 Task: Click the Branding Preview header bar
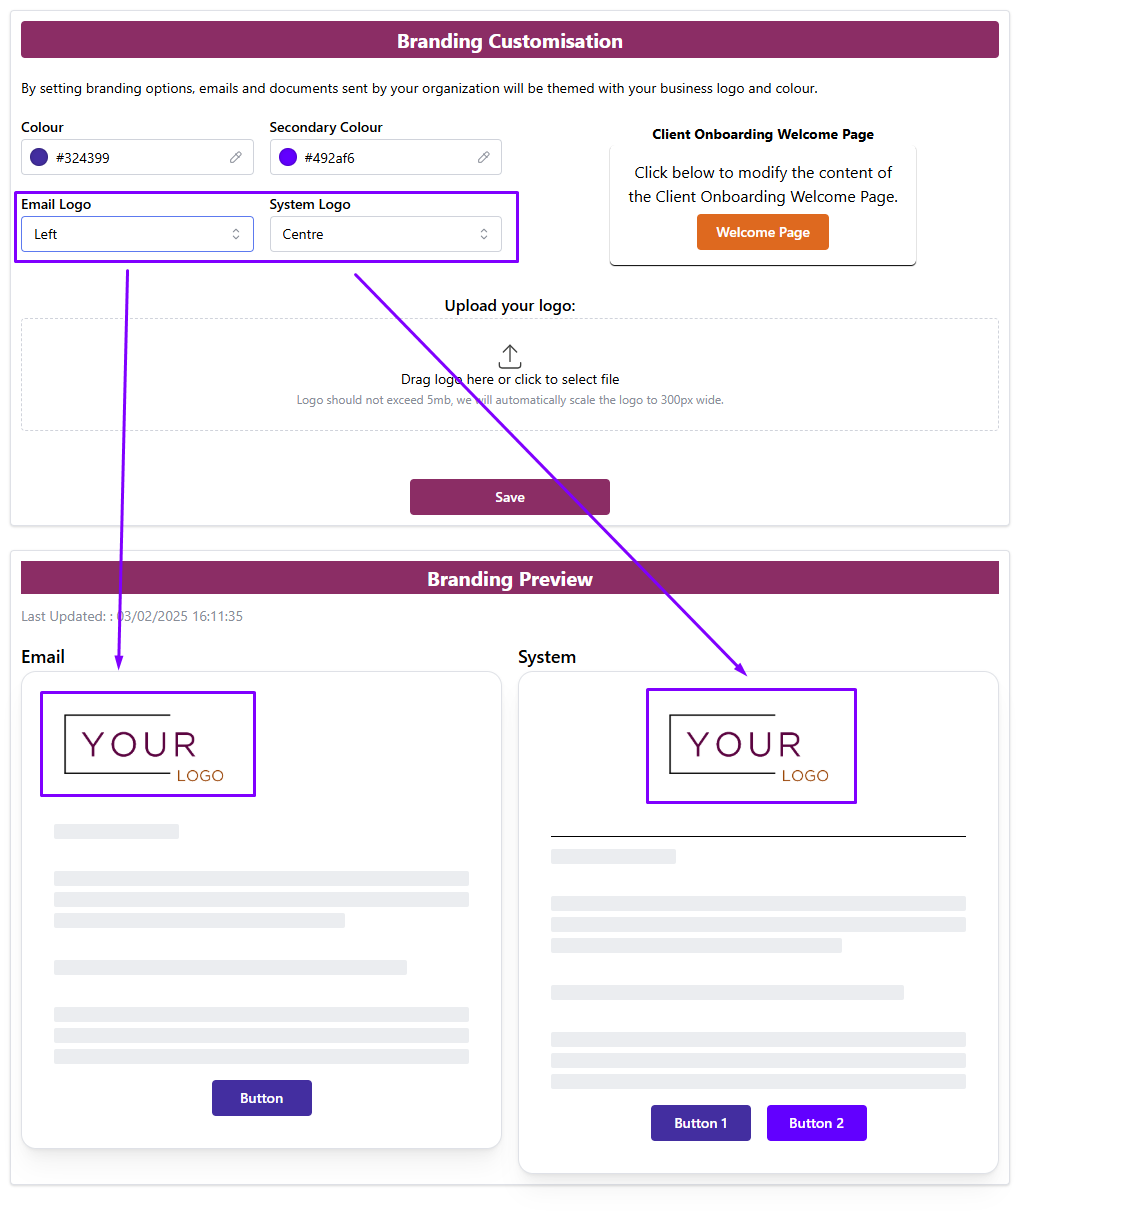click(x=510, y=579)
